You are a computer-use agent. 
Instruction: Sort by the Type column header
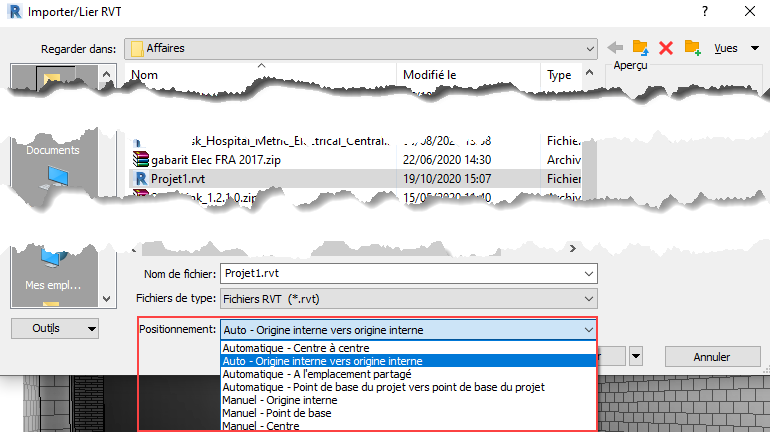pyautogui.click(x=561, y=75)
